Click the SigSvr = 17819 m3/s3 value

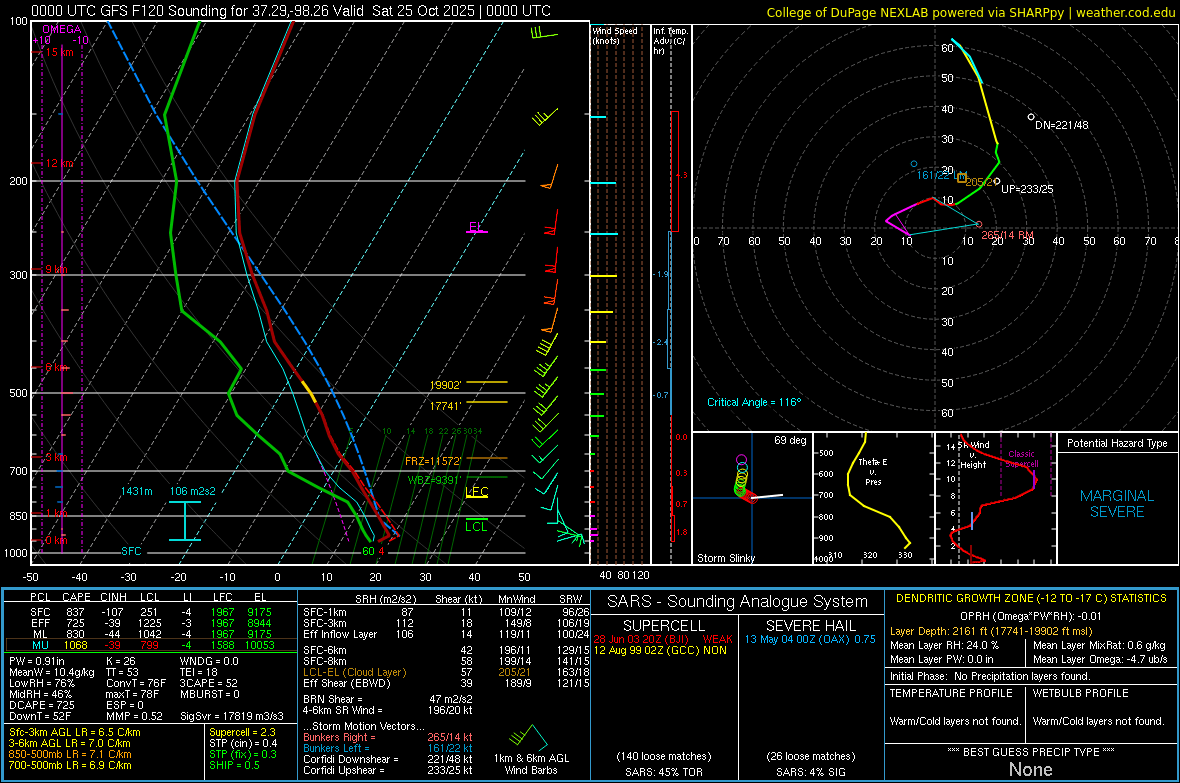[232, 716]
